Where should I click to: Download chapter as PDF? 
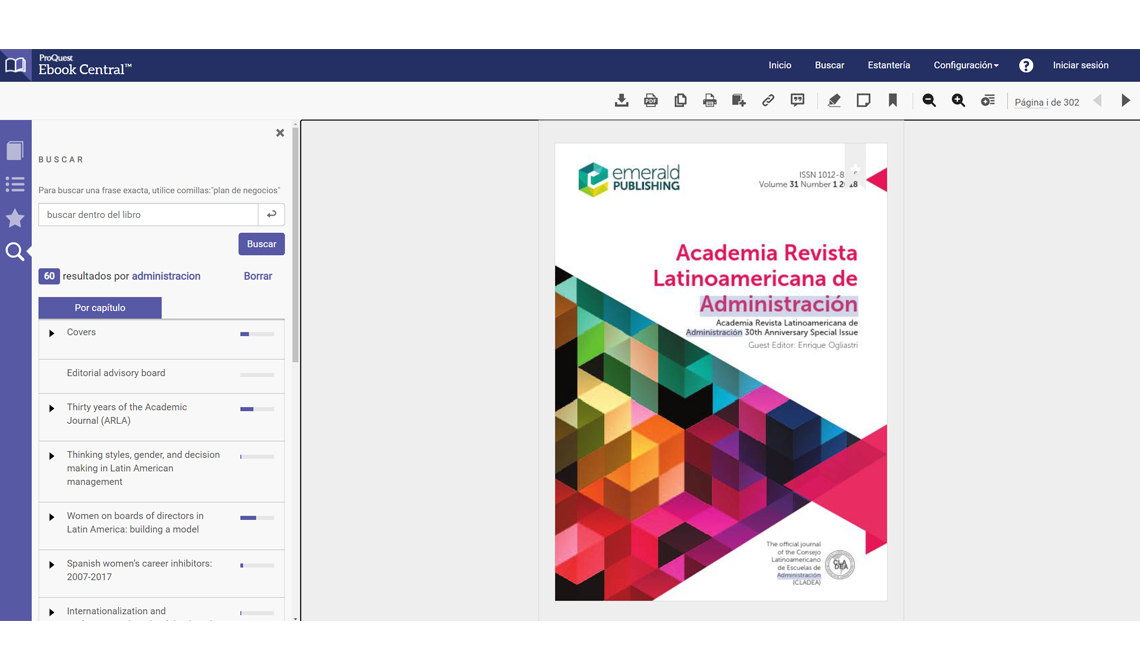tap(651, 101)
